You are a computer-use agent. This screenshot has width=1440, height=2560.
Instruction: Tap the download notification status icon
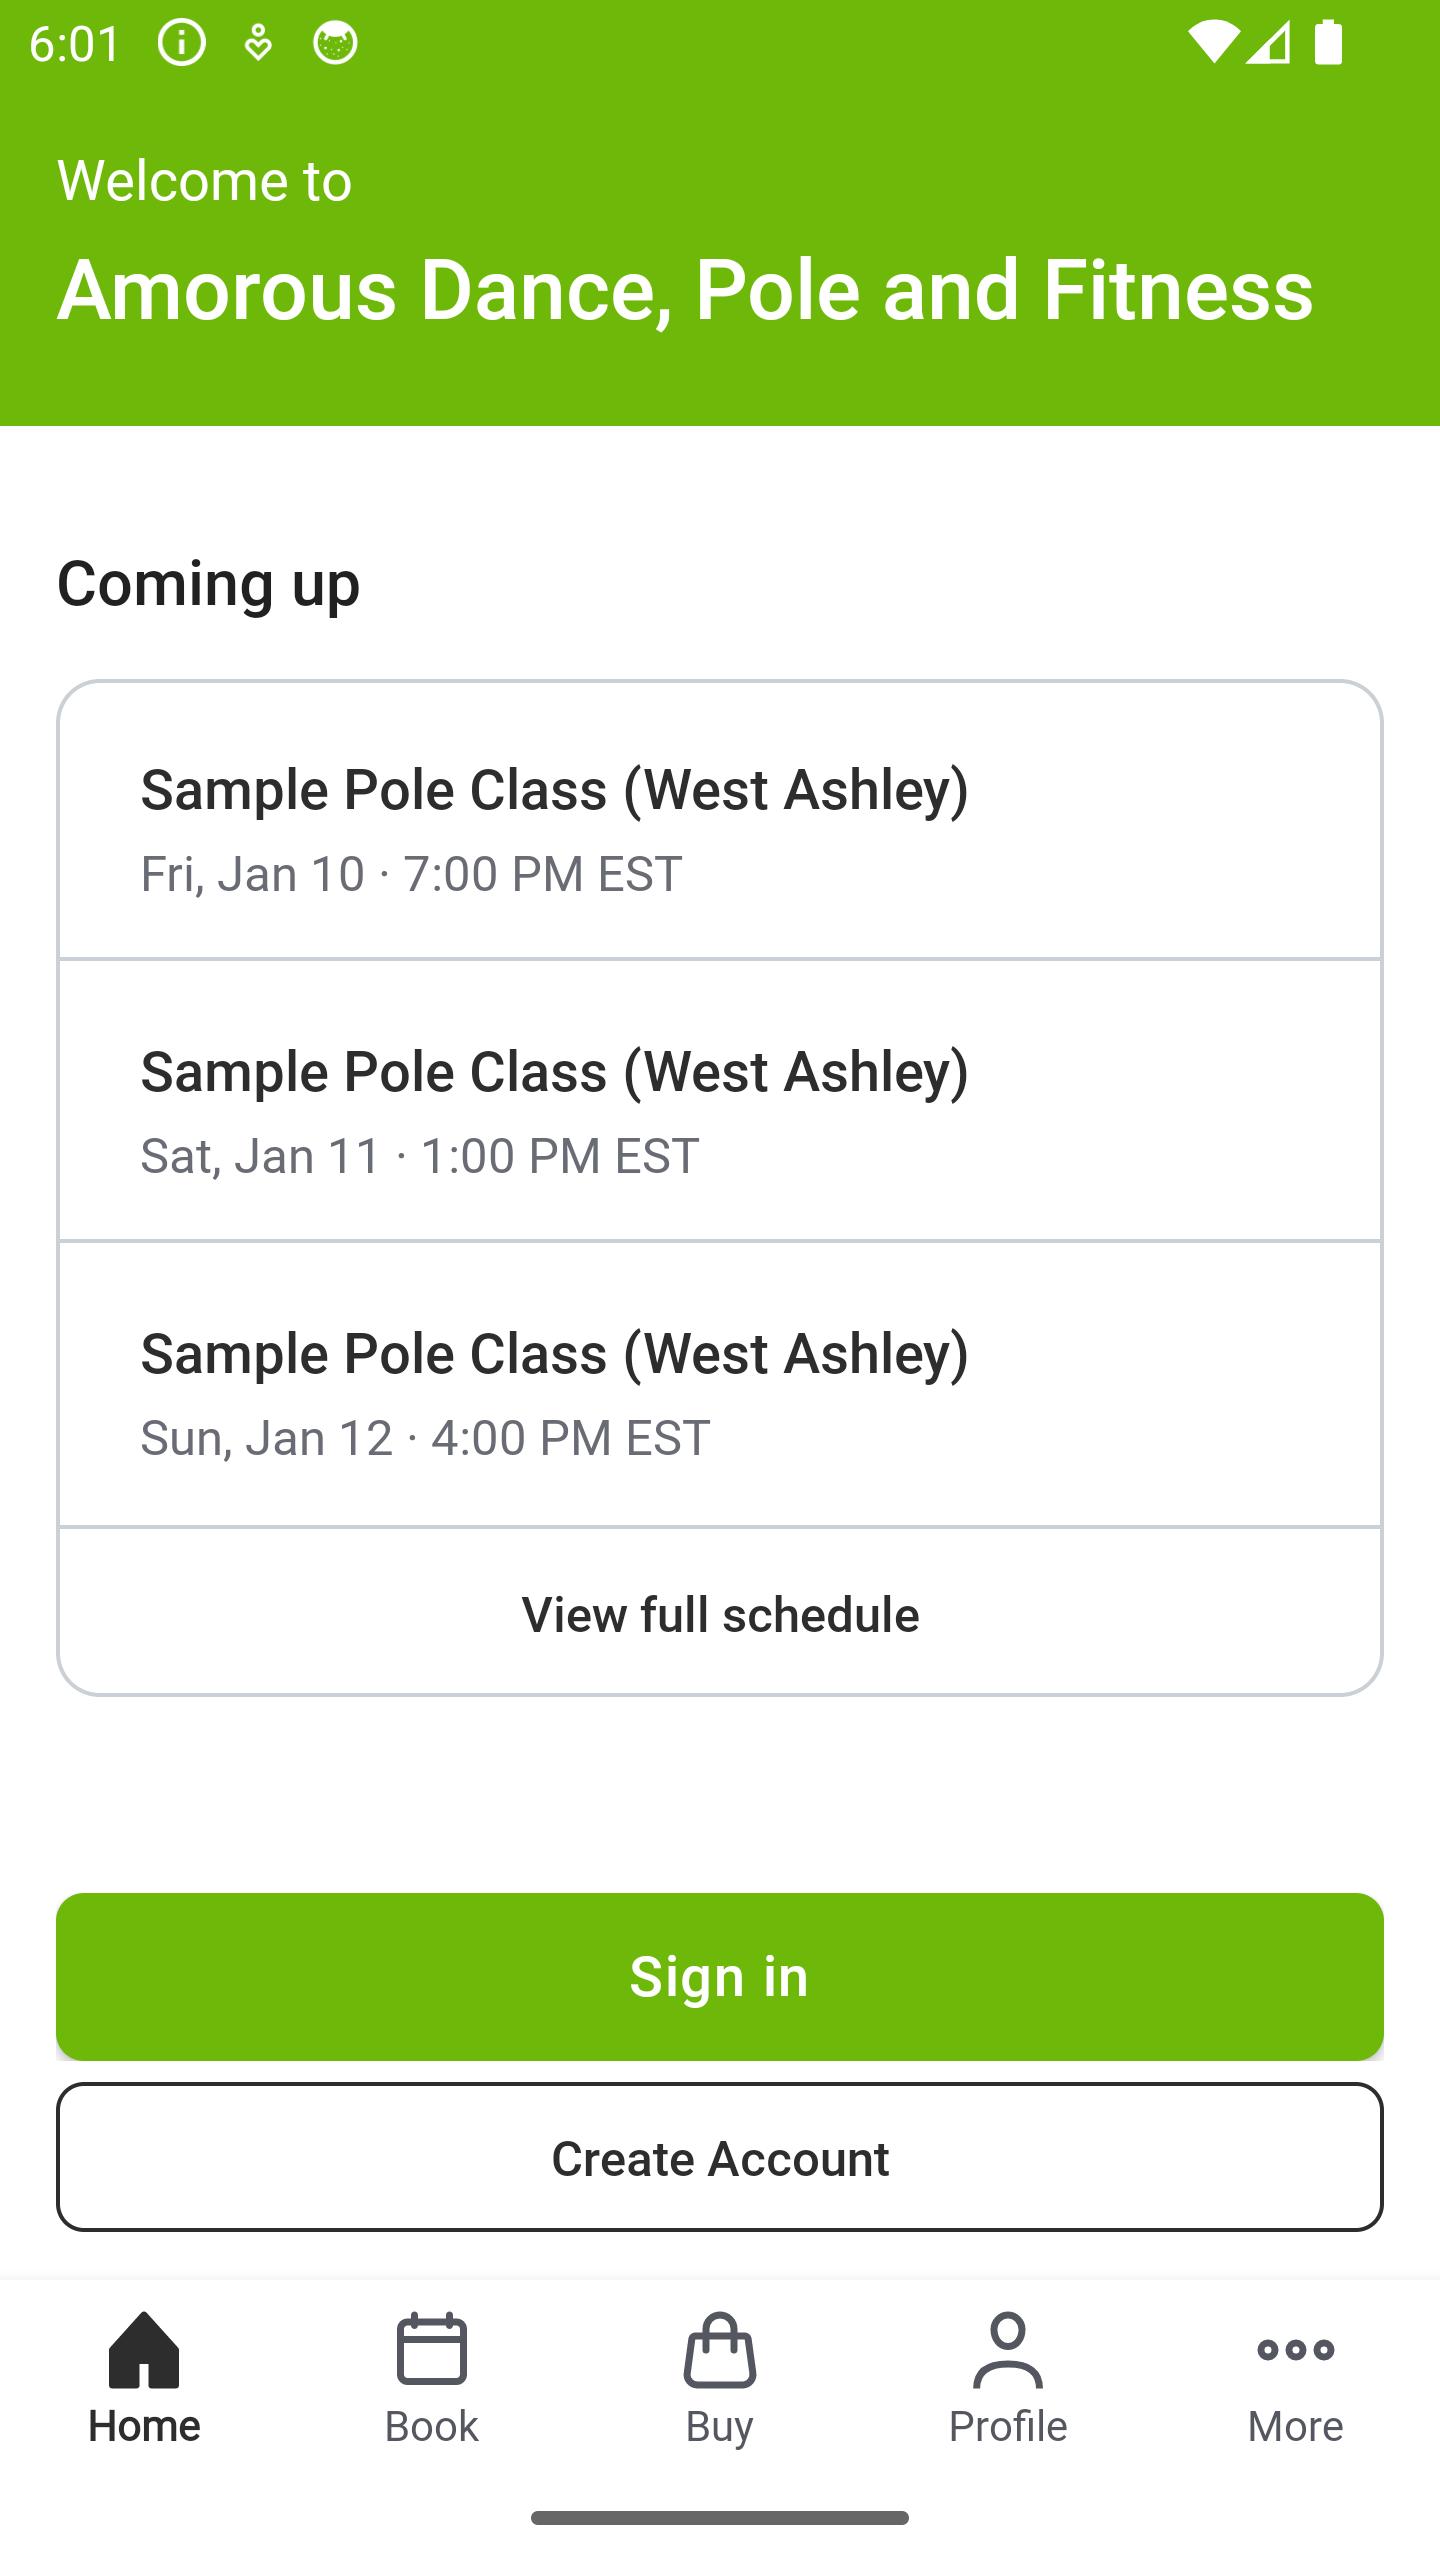pos(258,43)
